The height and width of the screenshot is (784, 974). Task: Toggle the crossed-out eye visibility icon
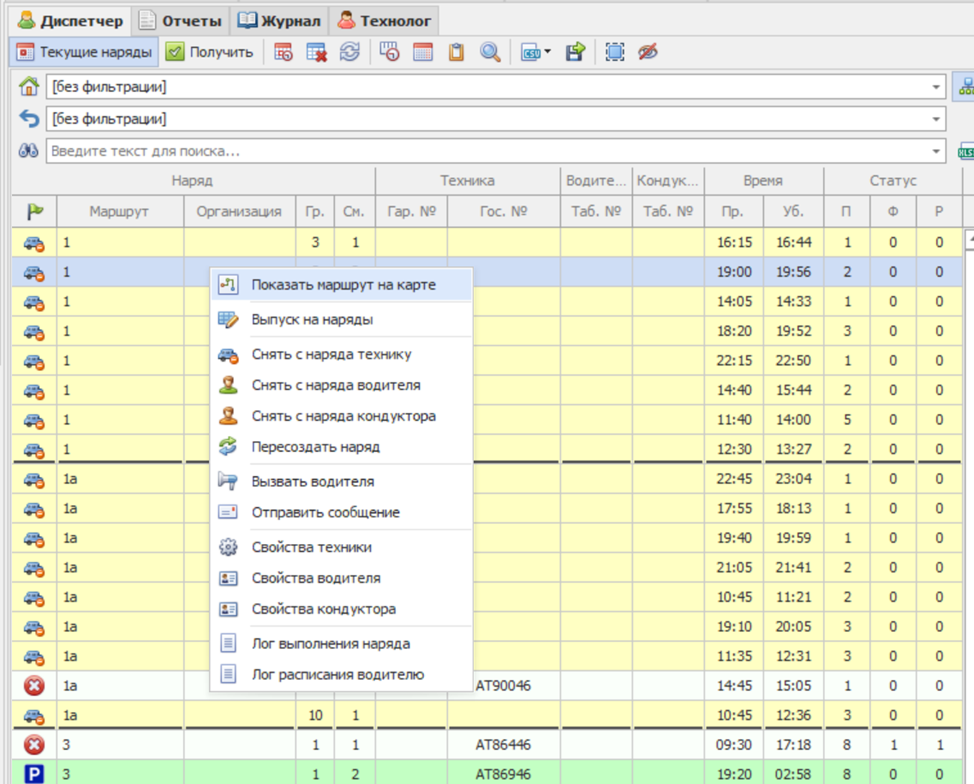[648, 52]
